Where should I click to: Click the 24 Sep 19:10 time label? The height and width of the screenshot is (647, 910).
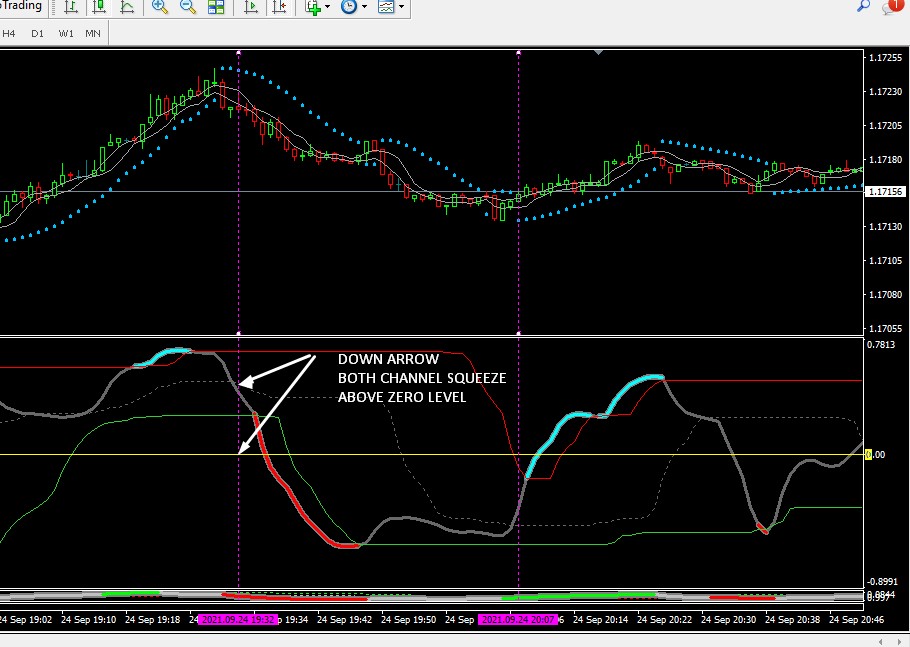click(88, 620)
